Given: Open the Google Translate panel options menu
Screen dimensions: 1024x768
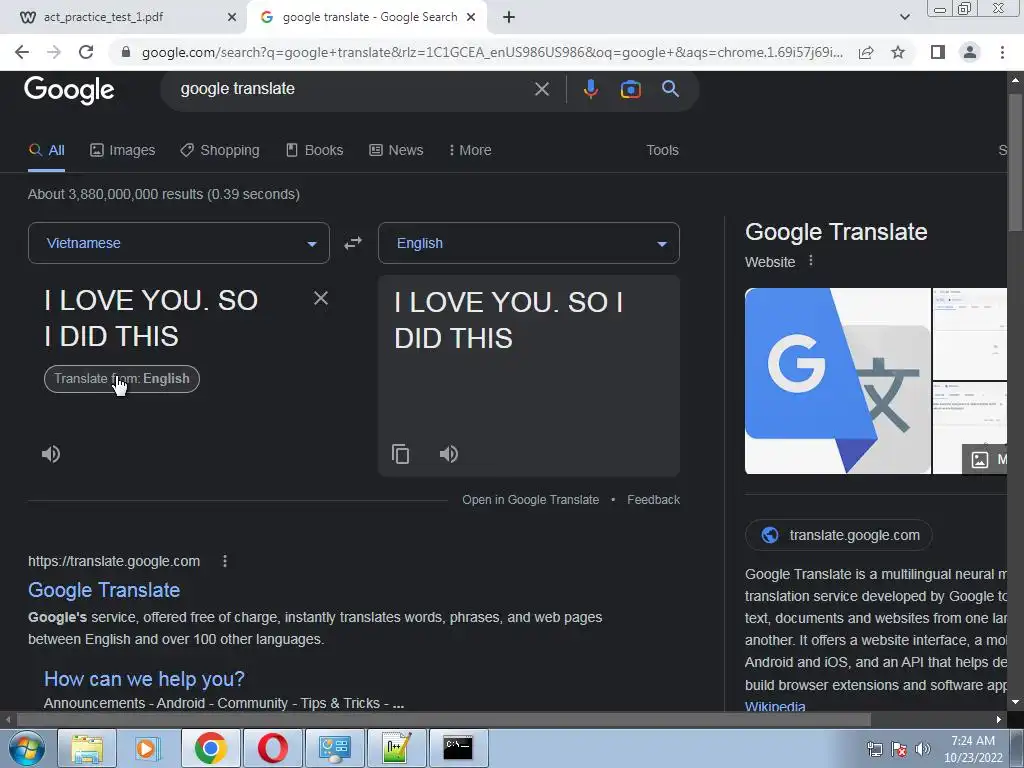Looking at the screenshot, I should click(x=810, y=261).
